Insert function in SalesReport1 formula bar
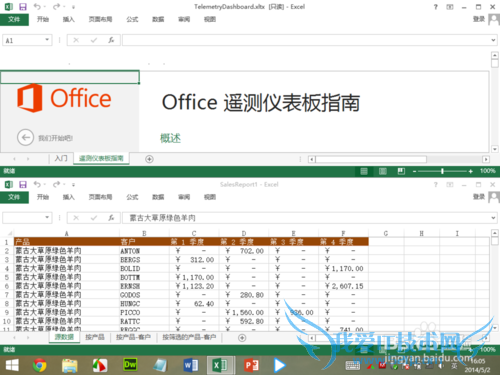The image size is (500, 375). pyautogui.click(x=111, y=218)
